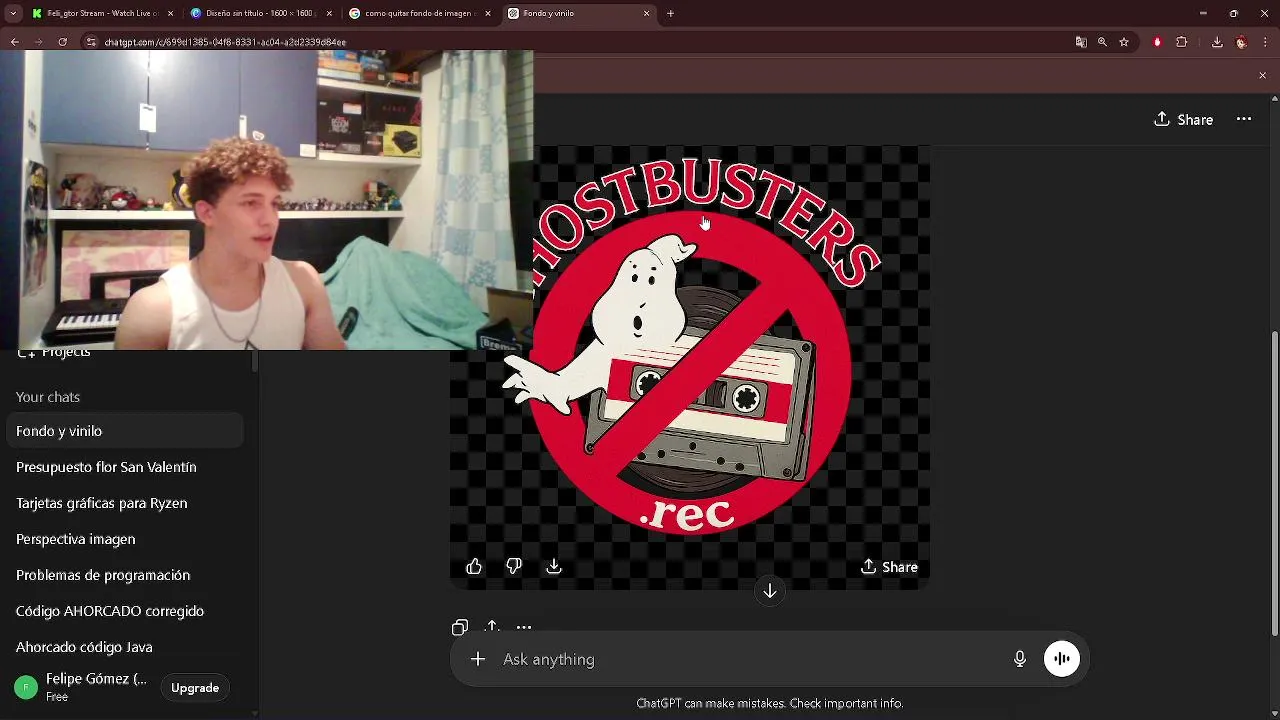Dismiss the banner with the X icon

click(x=1262, y=76)
